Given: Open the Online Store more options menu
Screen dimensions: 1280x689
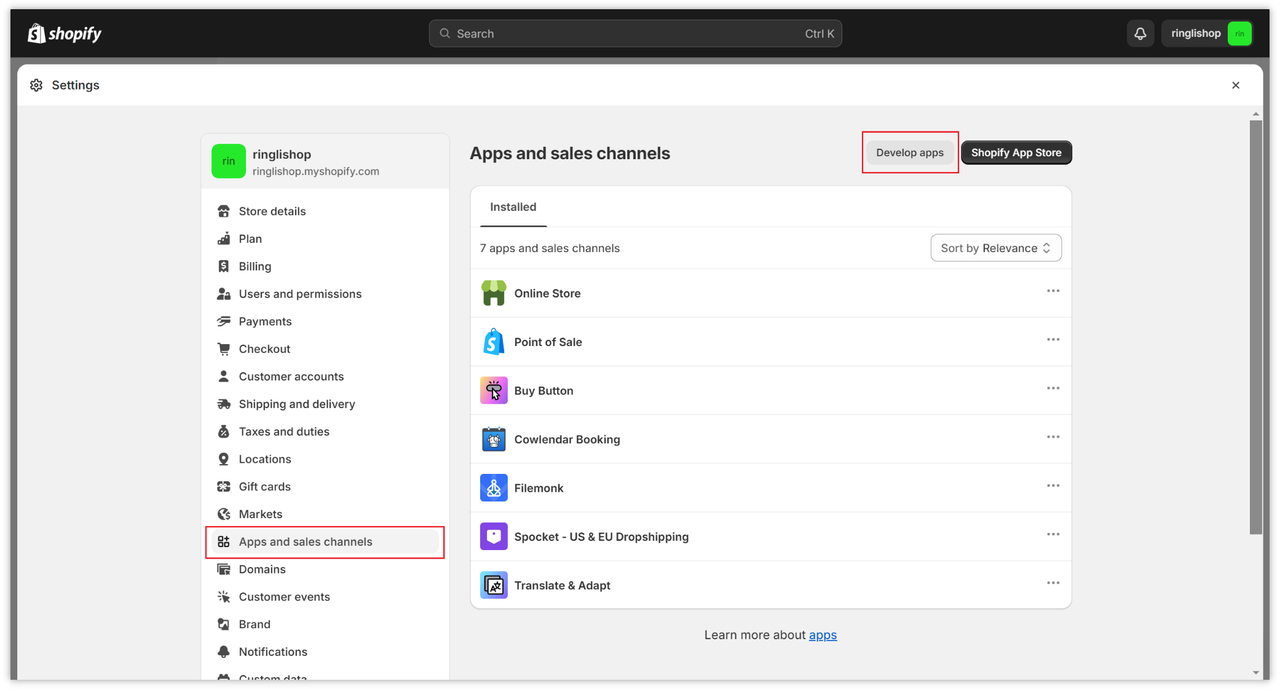Looking at the screenshot, I should tap(1053, 291).
